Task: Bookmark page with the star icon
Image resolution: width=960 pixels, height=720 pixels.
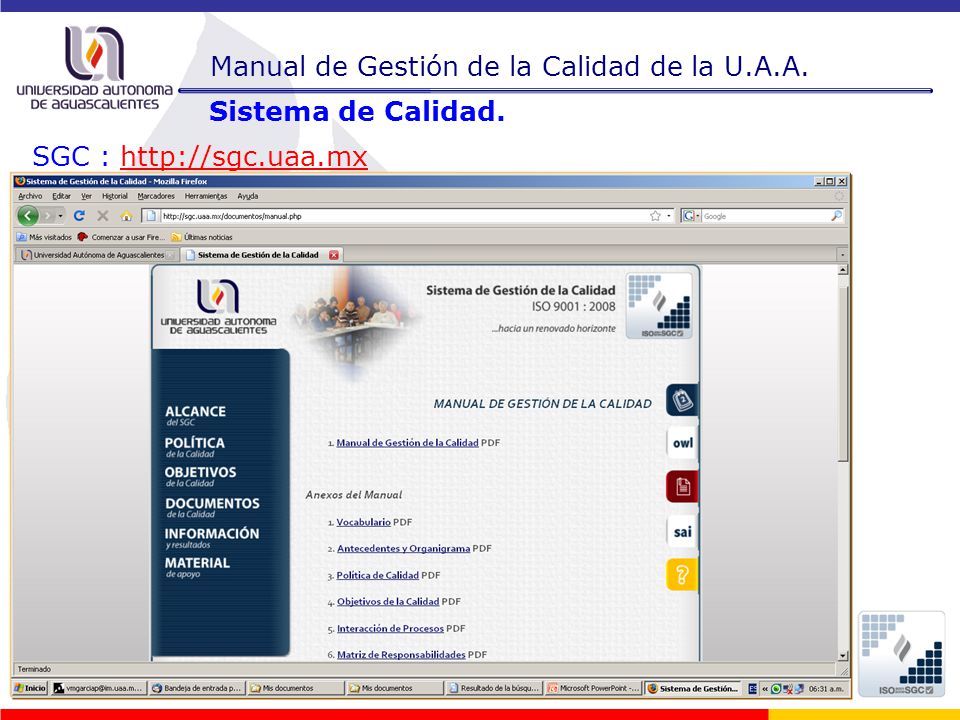Action: pyautogui.click(x=655, y=216)
